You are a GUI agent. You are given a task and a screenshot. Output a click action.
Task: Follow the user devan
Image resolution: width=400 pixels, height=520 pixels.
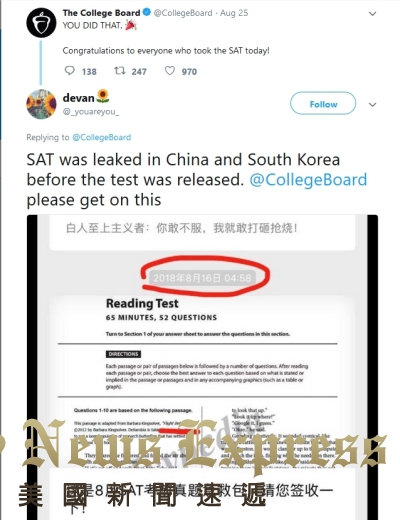pyautogui.click(x=323, y=103)
